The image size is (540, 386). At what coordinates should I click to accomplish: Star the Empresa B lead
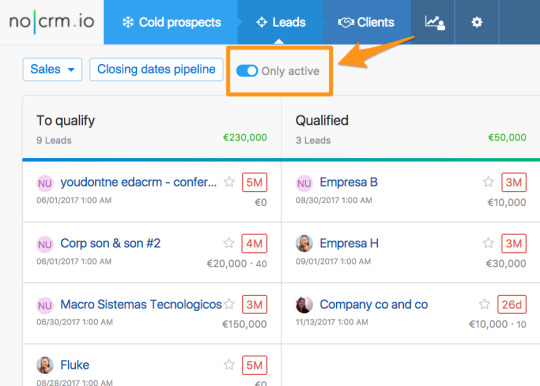click(x=488, y=182)
